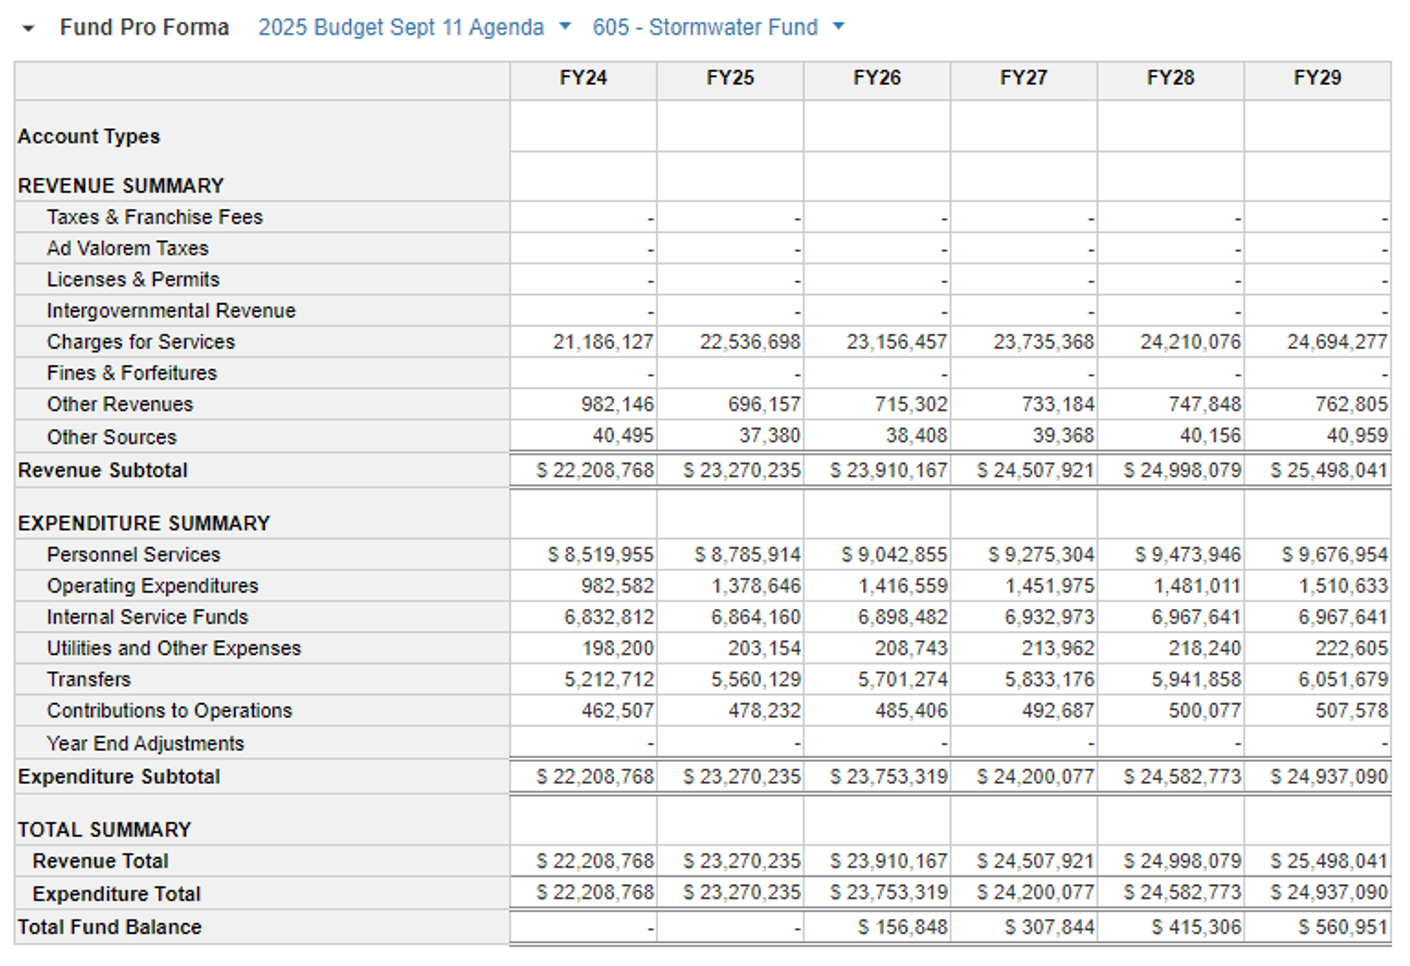Select the Internal Service Funds row label
Viewport: 1410px width, 966px height.
[147, 617]
